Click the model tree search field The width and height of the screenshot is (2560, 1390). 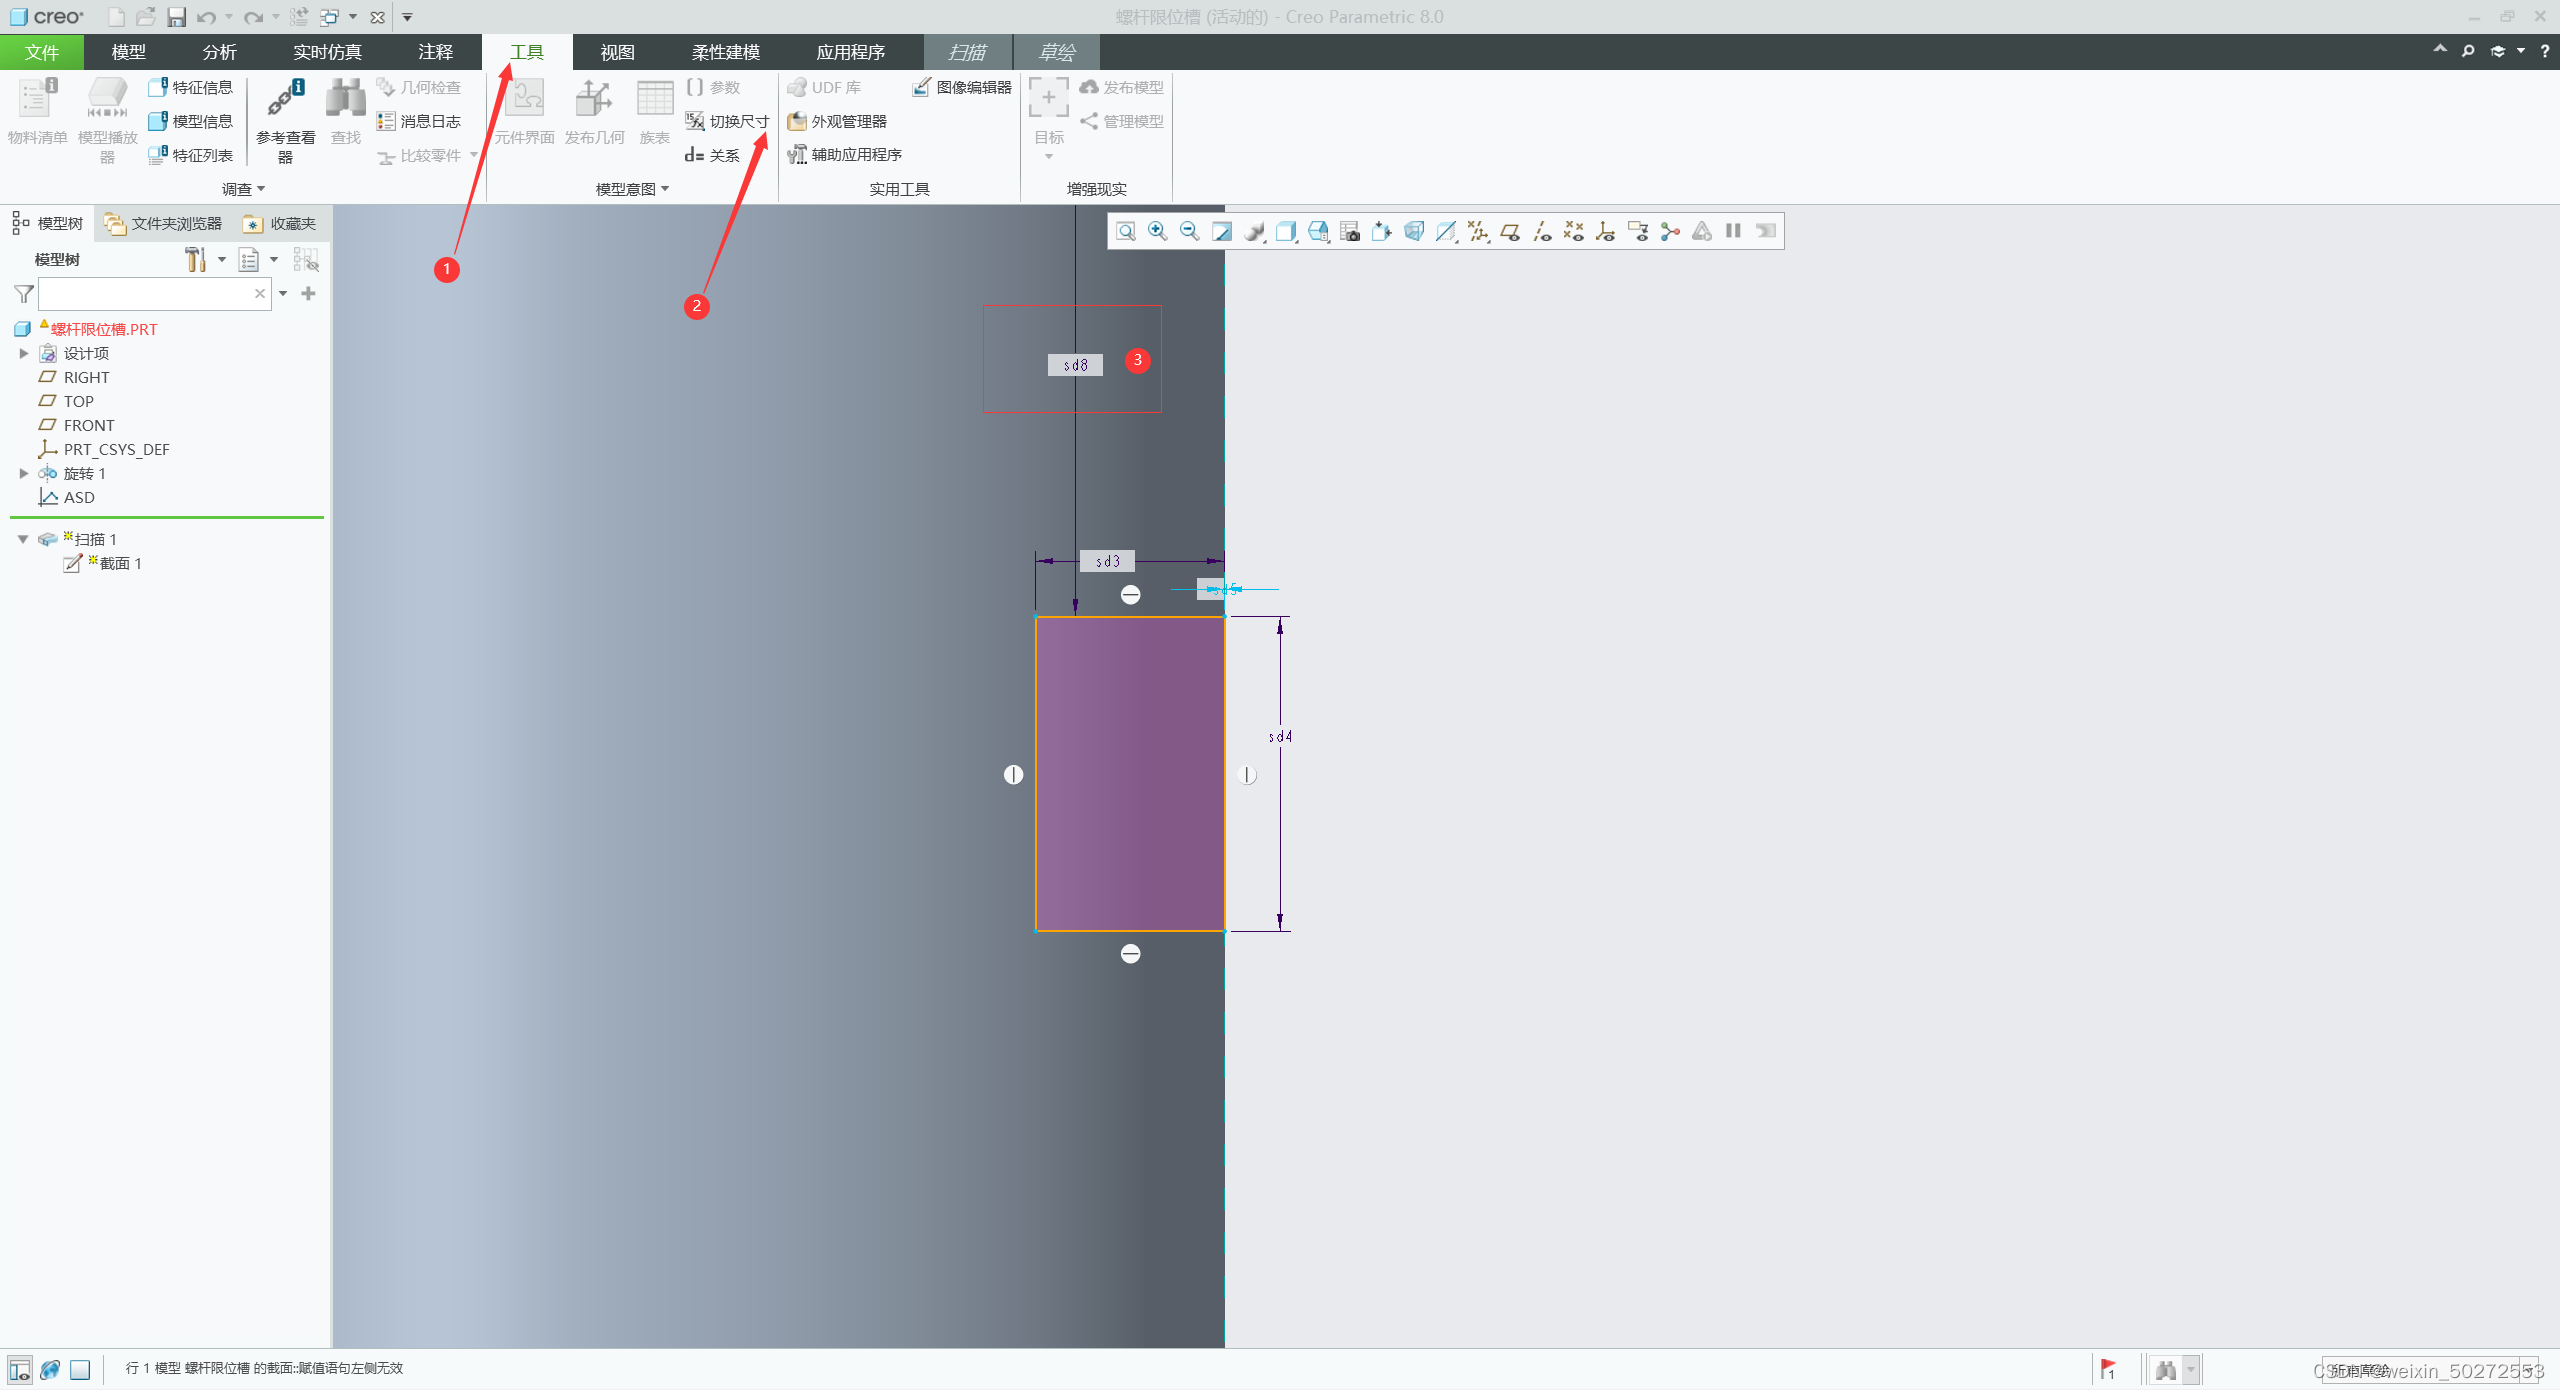click(145, 293)
